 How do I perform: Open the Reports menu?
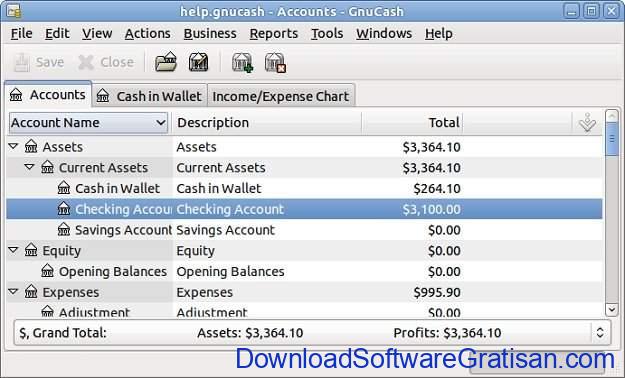click(x=274, y=33)
